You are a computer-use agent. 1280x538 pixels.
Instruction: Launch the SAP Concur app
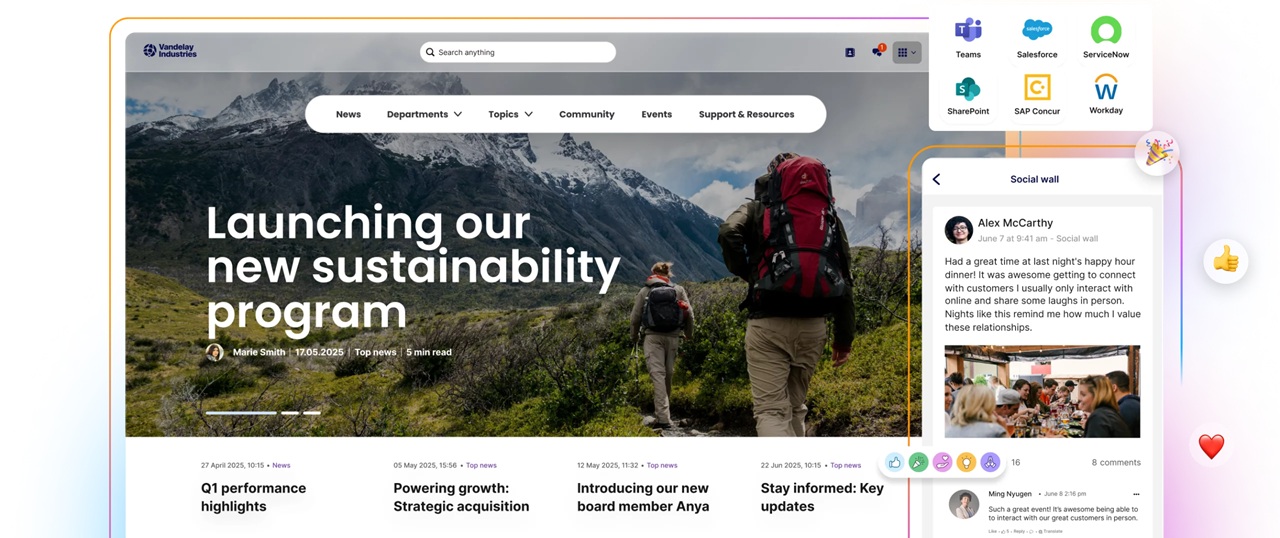tap(1037, 96)
